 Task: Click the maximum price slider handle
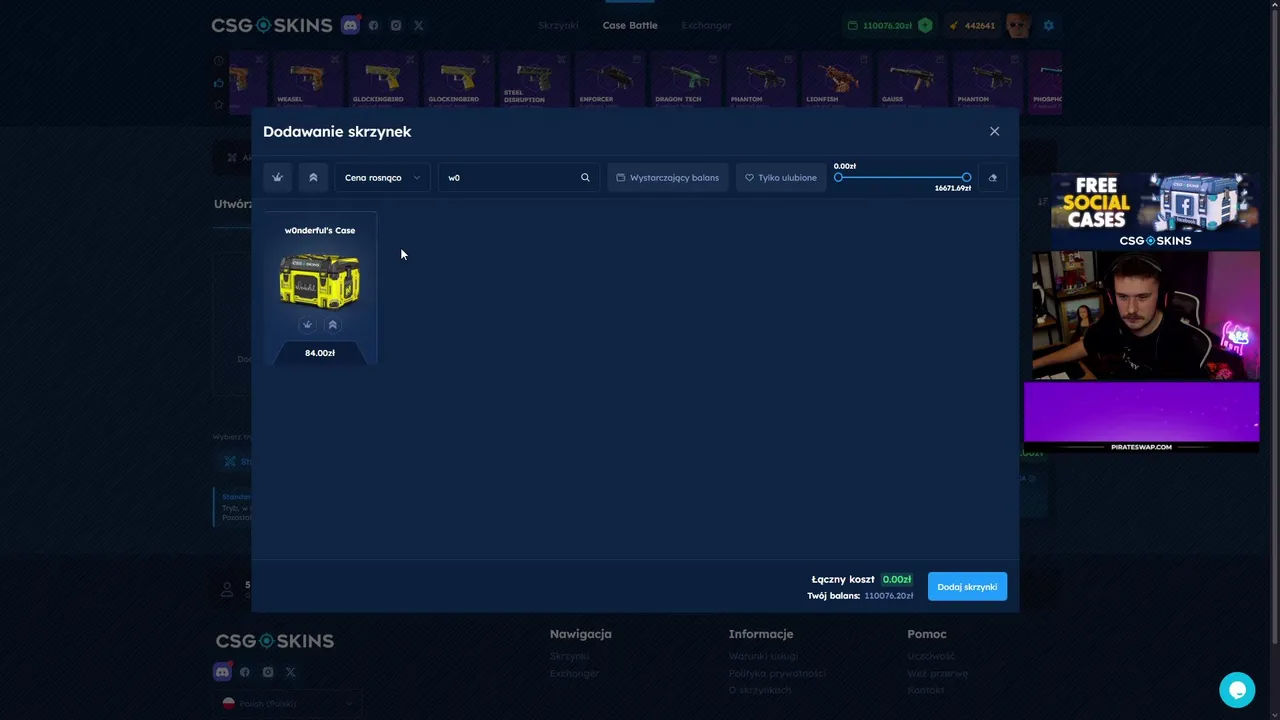[x=966, y=177]
